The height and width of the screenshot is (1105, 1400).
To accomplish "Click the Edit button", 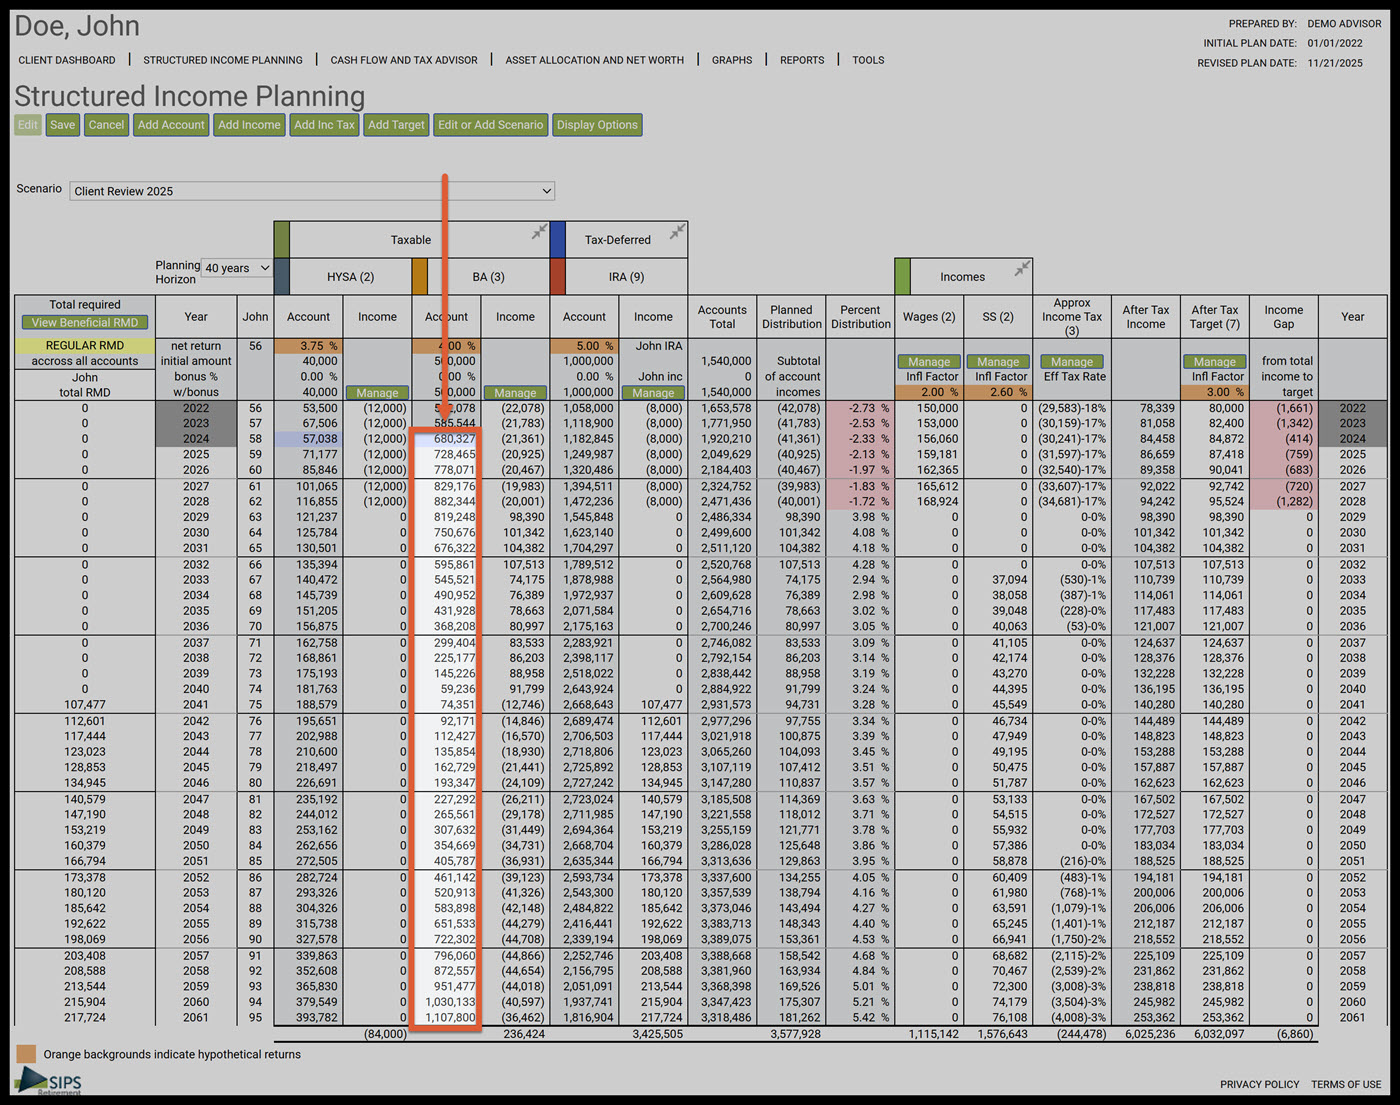I will pos(28,125).
